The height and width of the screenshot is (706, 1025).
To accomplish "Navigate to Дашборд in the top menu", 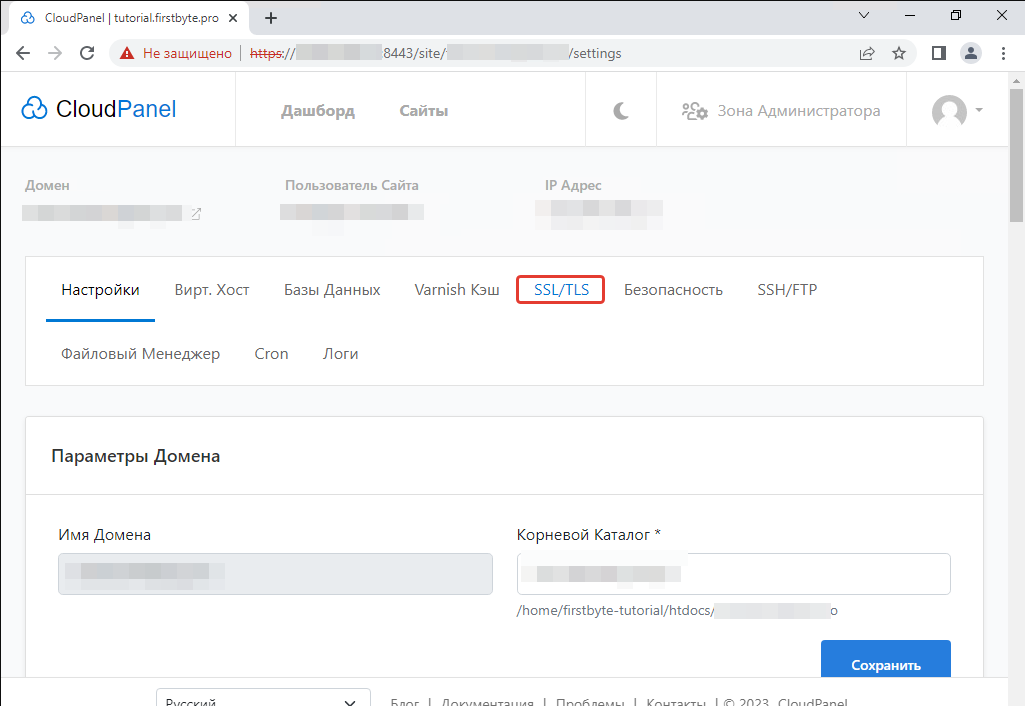I will coord(318,110).
